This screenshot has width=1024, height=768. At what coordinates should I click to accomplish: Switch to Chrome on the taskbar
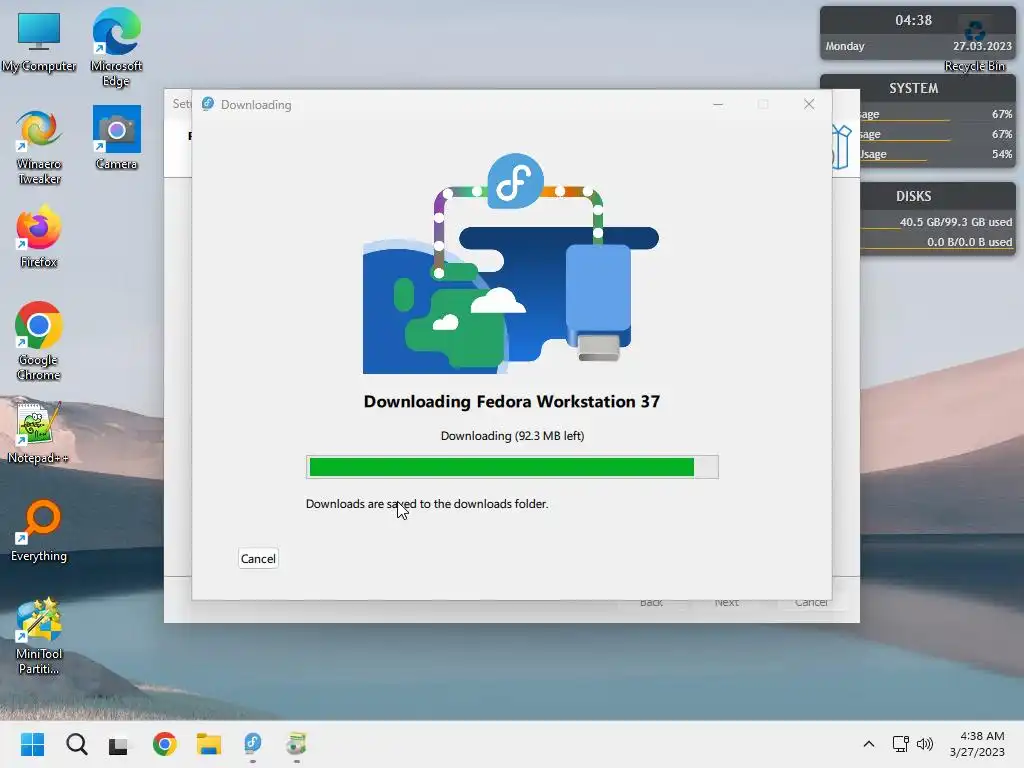[x=165, y=744]
